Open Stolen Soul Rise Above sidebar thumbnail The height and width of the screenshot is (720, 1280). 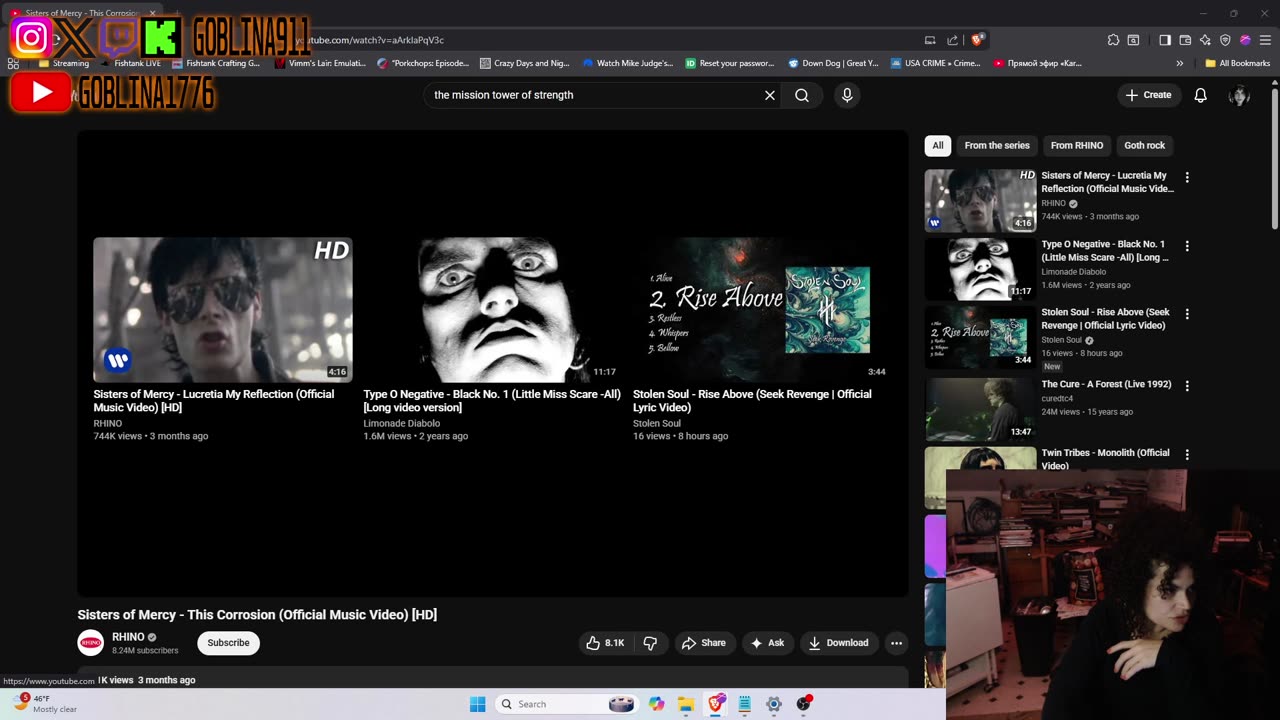pos(980,337)
